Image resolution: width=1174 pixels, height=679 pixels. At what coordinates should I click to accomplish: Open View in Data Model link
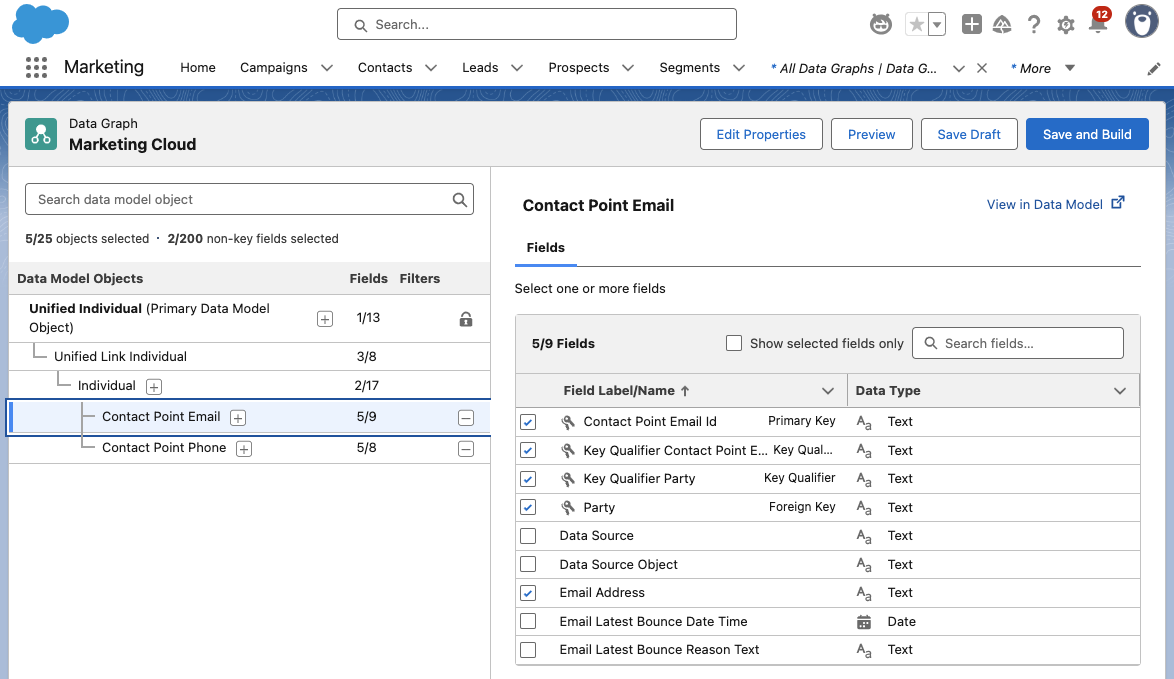(x=1044, y=204)
